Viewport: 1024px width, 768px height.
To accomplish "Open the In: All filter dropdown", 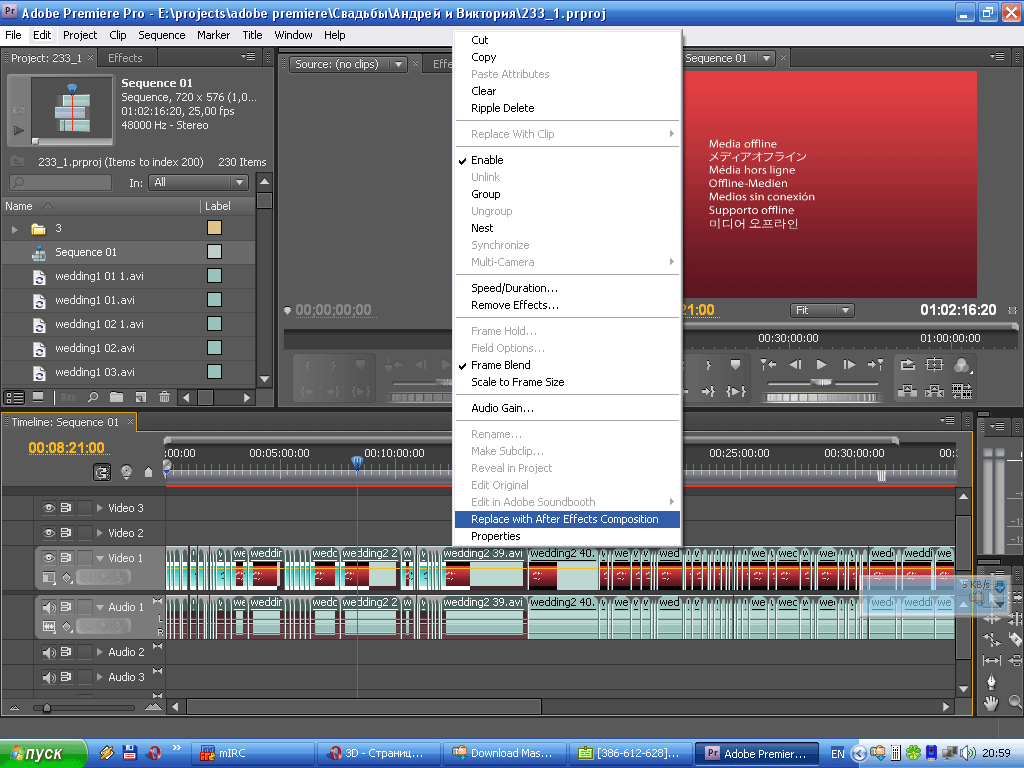I will pyautogui.click(x=198, y=183).
